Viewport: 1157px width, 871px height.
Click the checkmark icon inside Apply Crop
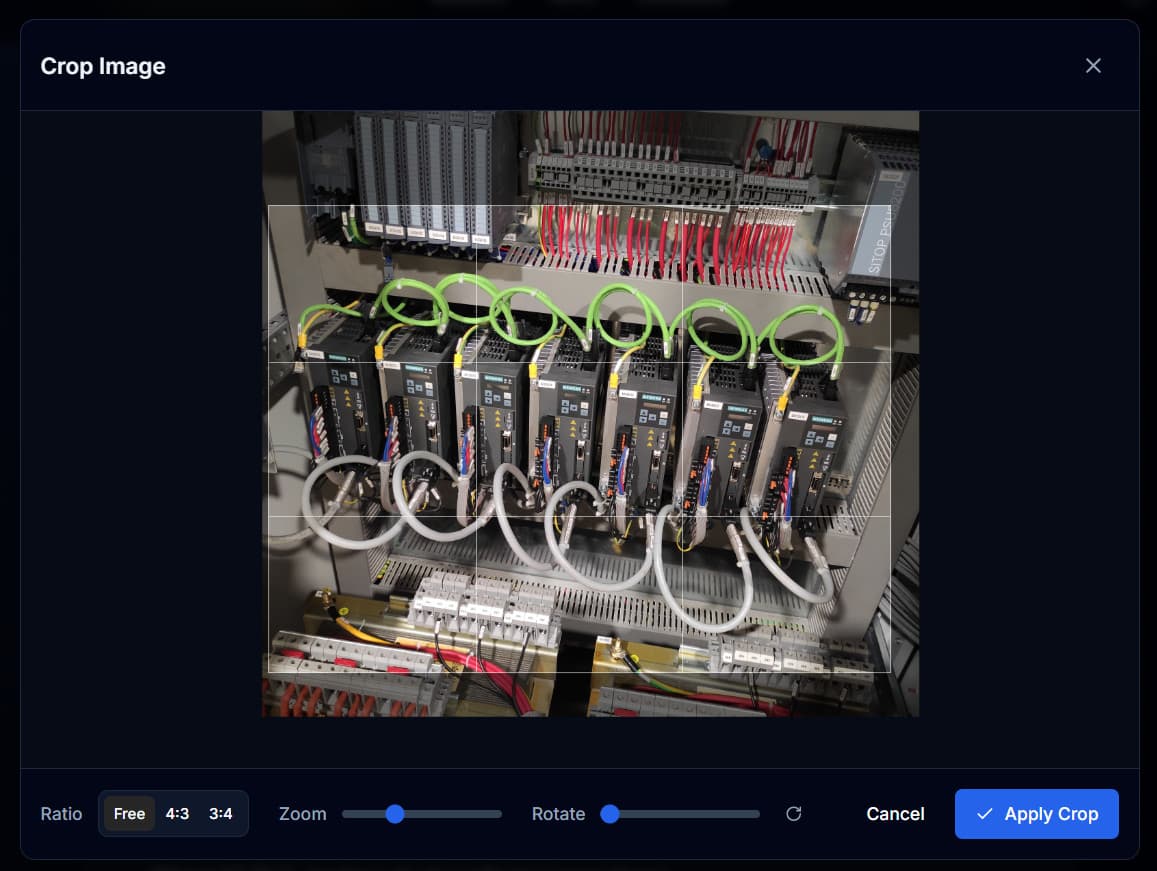985,814
